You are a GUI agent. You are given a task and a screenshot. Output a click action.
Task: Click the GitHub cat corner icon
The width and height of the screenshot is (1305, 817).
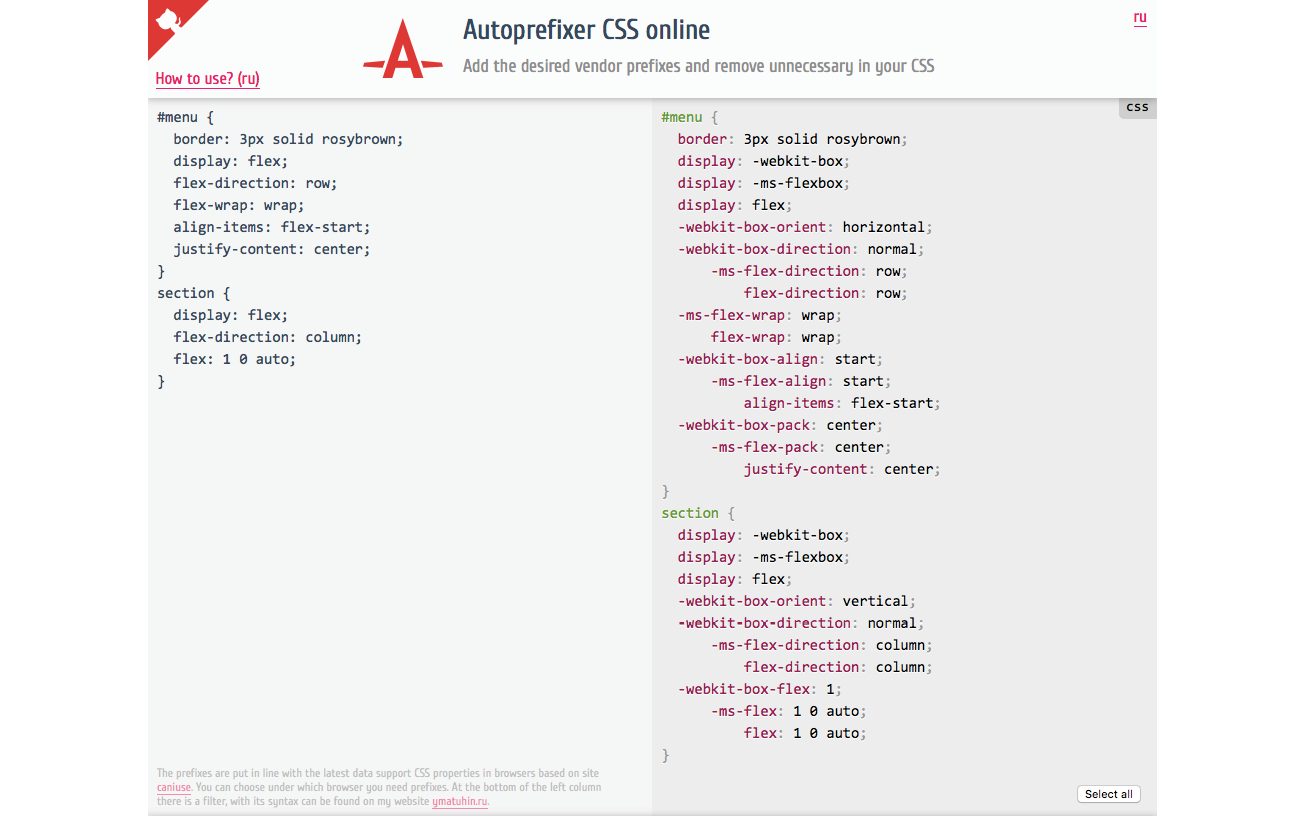coord(167,20)
